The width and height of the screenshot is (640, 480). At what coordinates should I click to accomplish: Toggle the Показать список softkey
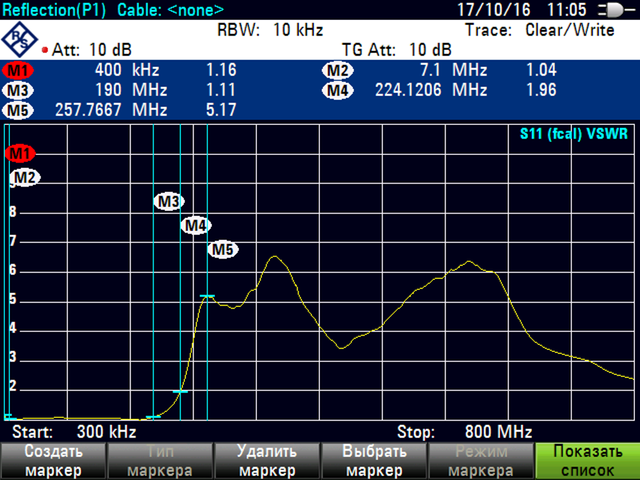[x=587, y=461]
